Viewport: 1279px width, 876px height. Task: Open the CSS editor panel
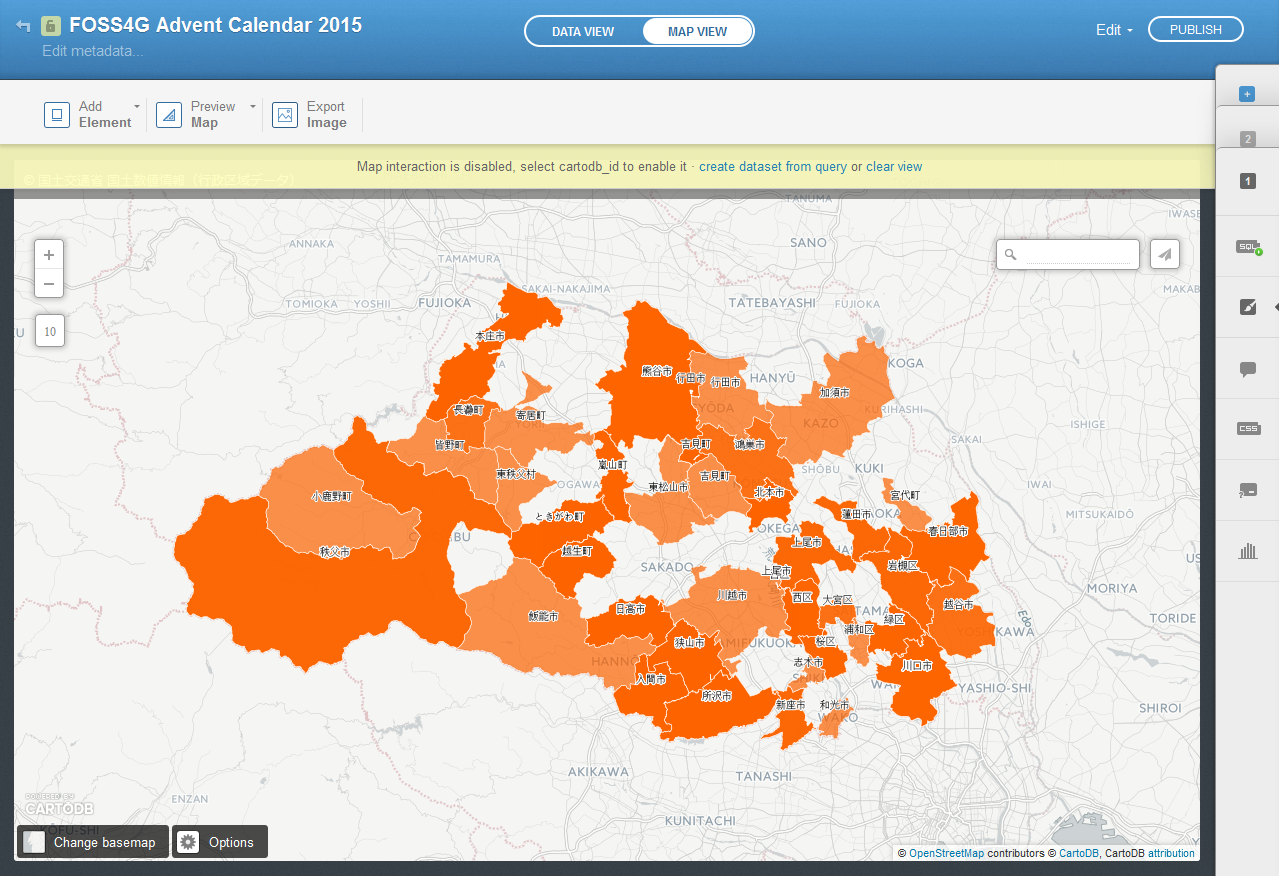pyautogui.click(x=1247, y=428)
